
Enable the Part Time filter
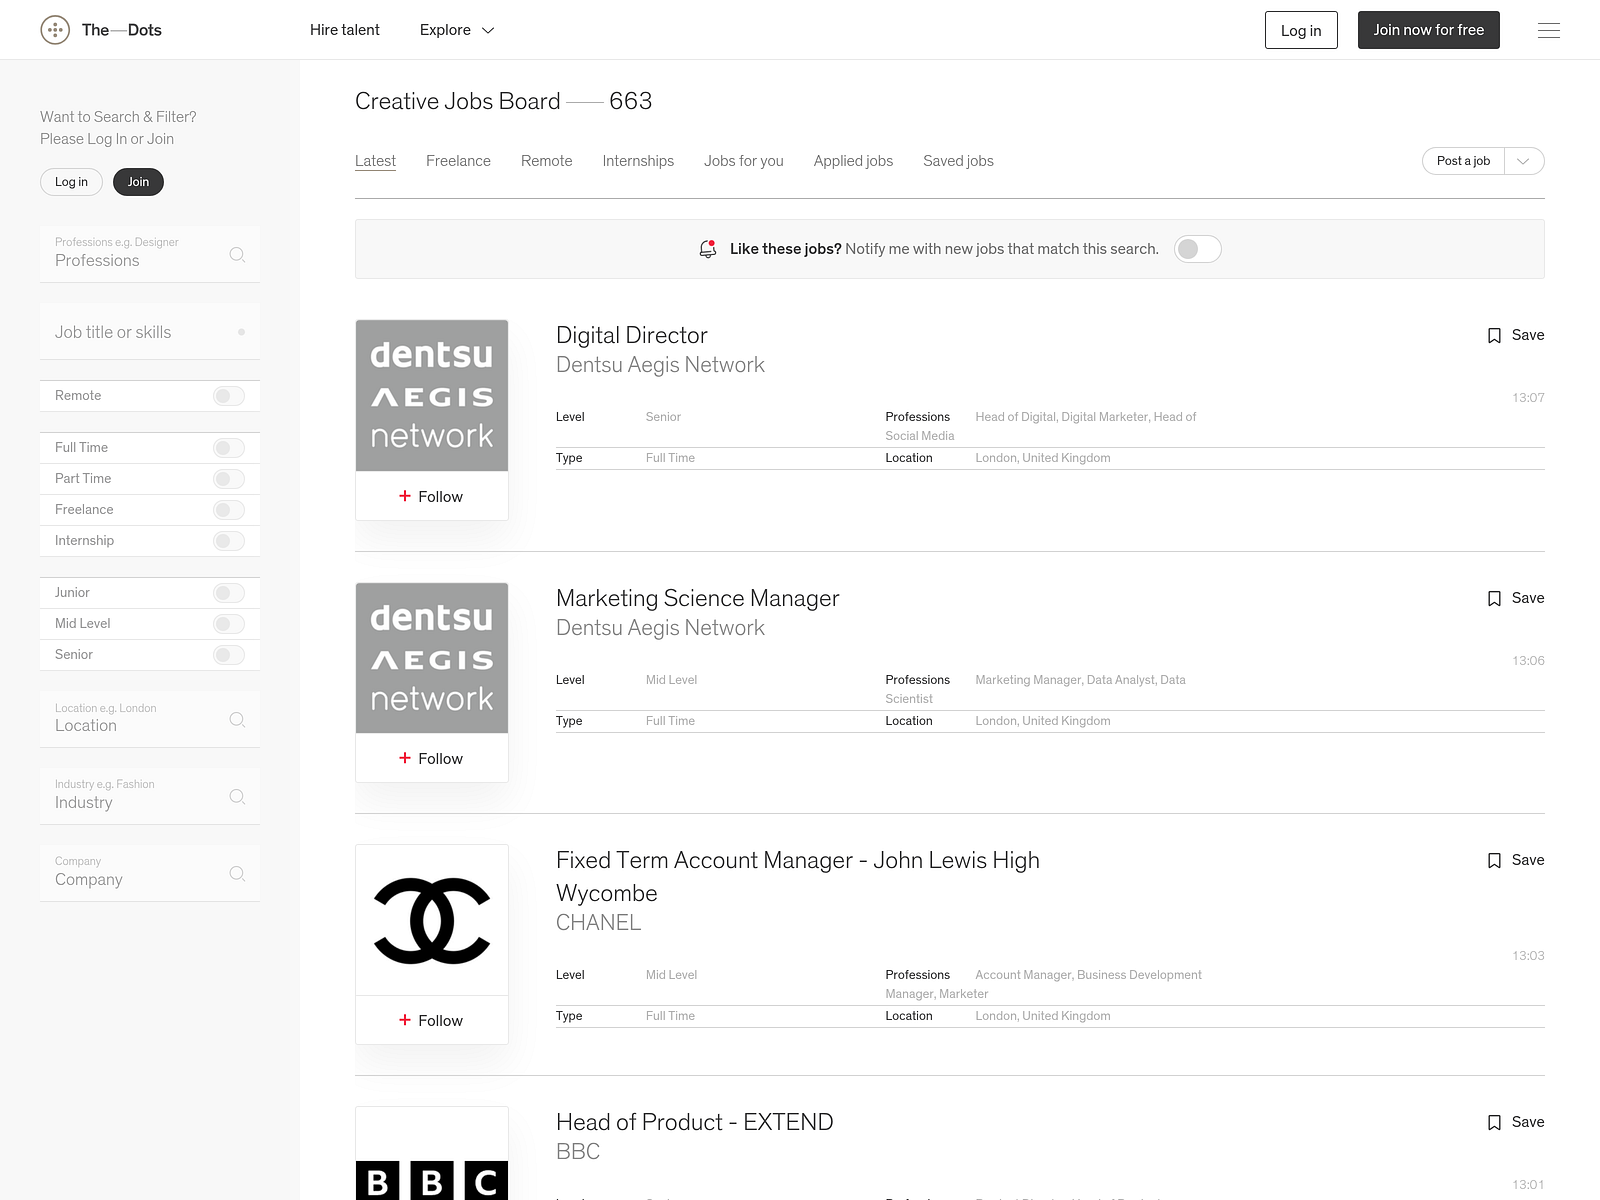pos(229,479)
